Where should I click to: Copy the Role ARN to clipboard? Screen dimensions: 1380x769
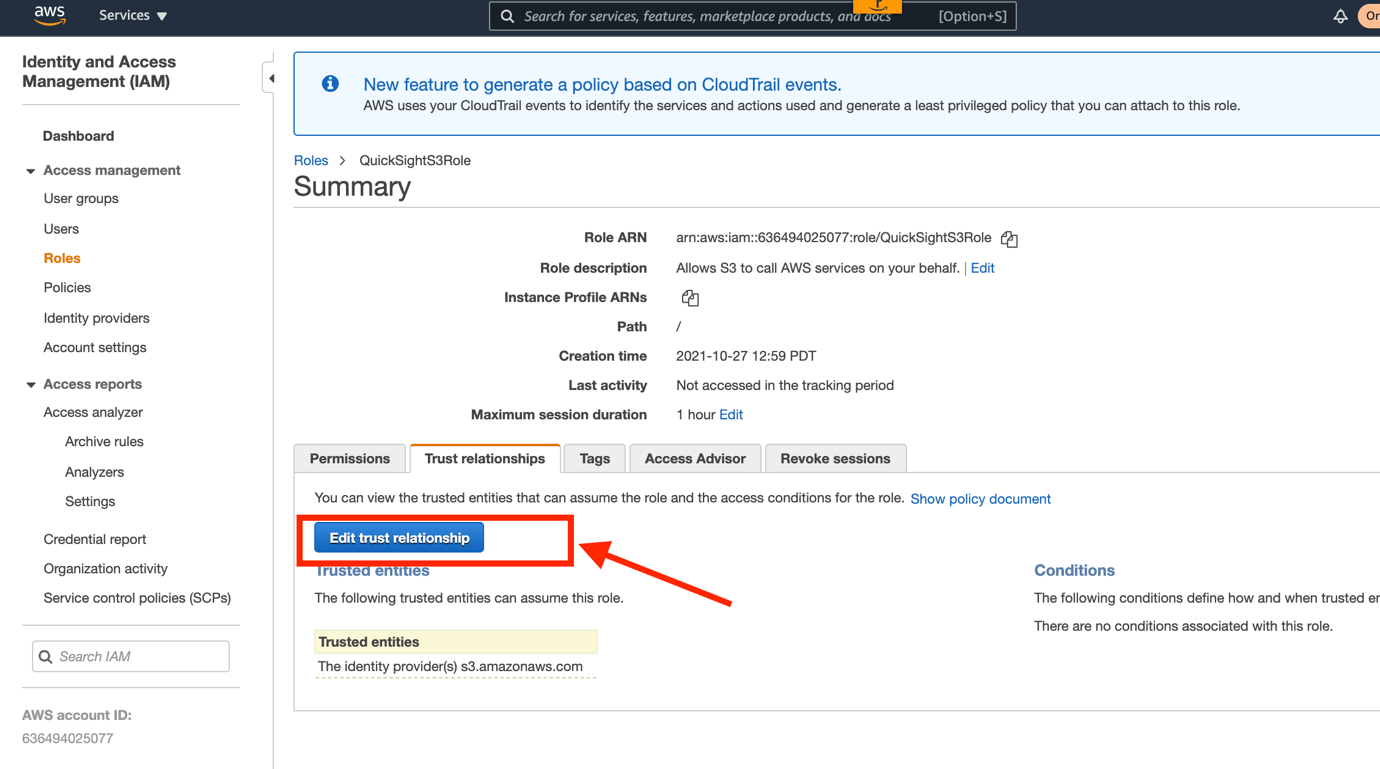[x=1009, y=239]
